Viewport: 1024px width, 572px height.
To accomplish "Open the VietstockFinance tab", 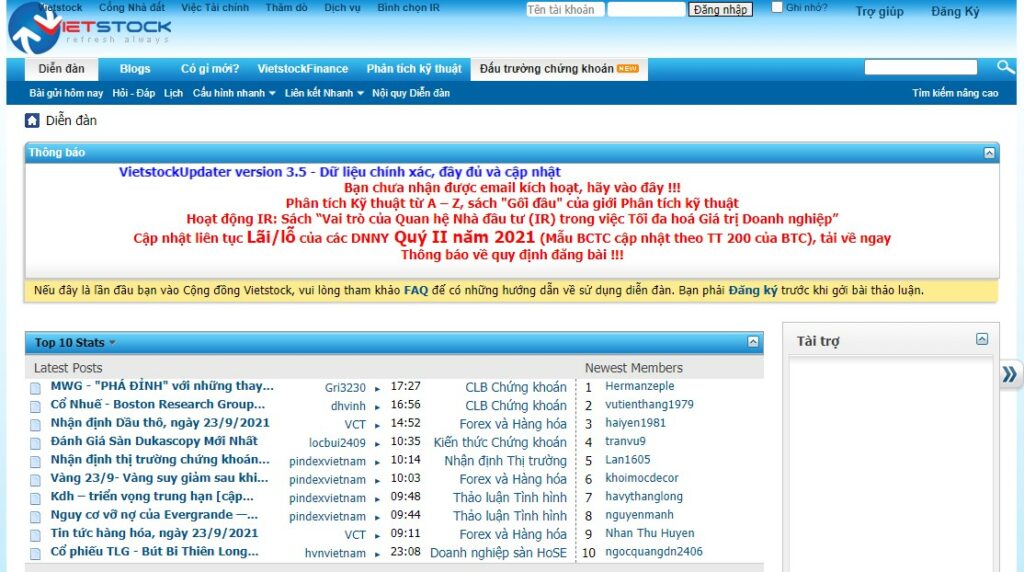I will click(302, 69).
